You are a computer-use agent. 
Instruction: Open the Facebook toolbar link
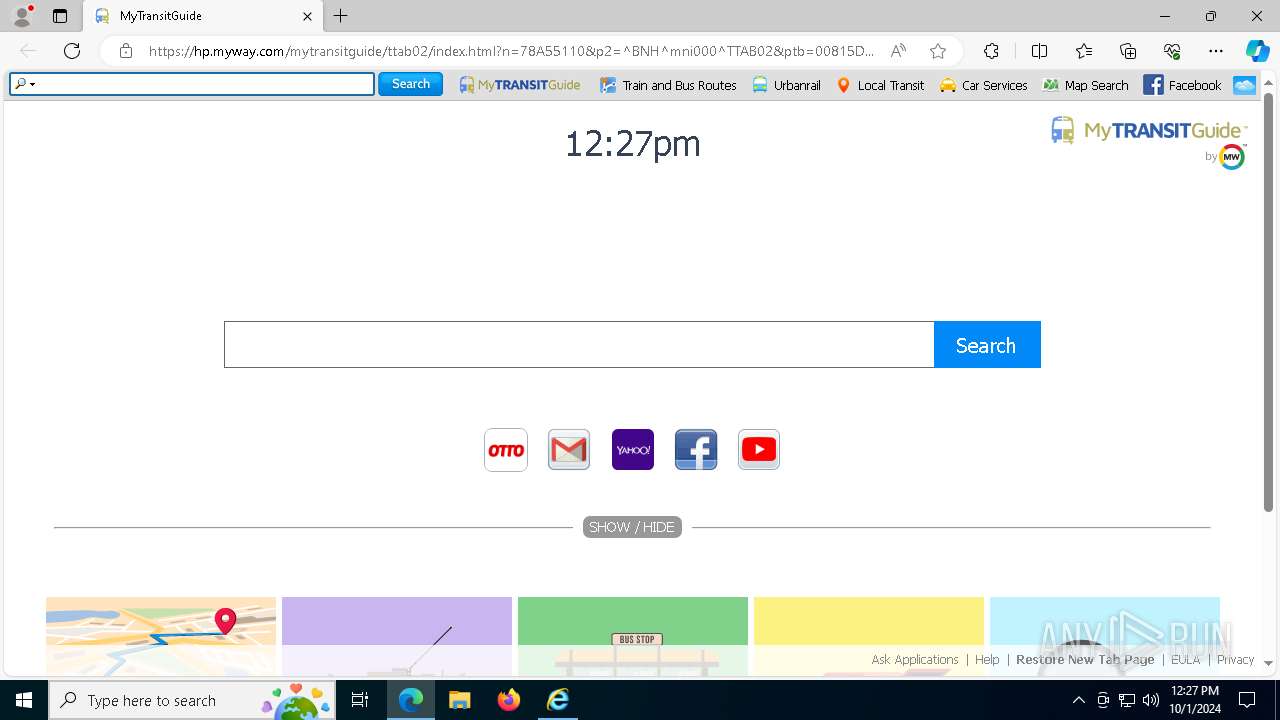1182,85
